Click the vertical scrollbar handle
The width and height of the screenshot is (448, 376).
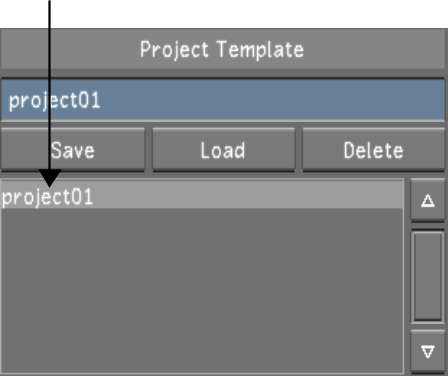pyautogui.click(x=428, y=276)
